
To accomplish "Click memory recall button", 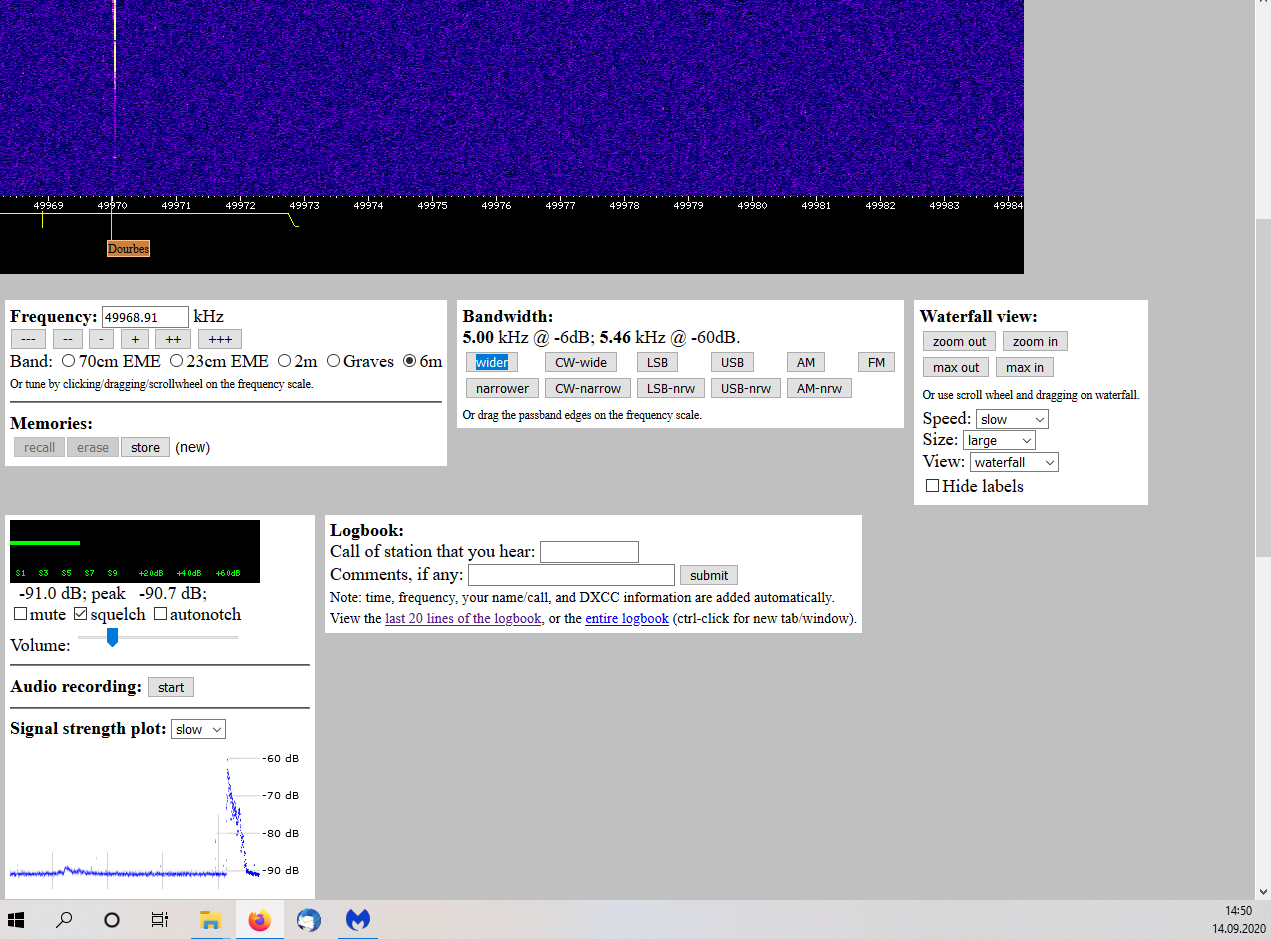I will (40, 447).
